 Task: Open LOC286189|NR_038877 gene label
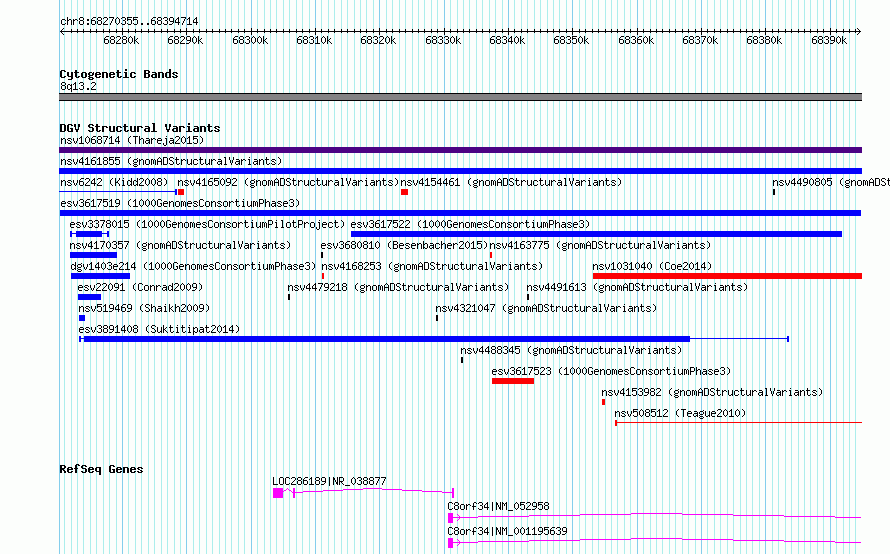329,481
